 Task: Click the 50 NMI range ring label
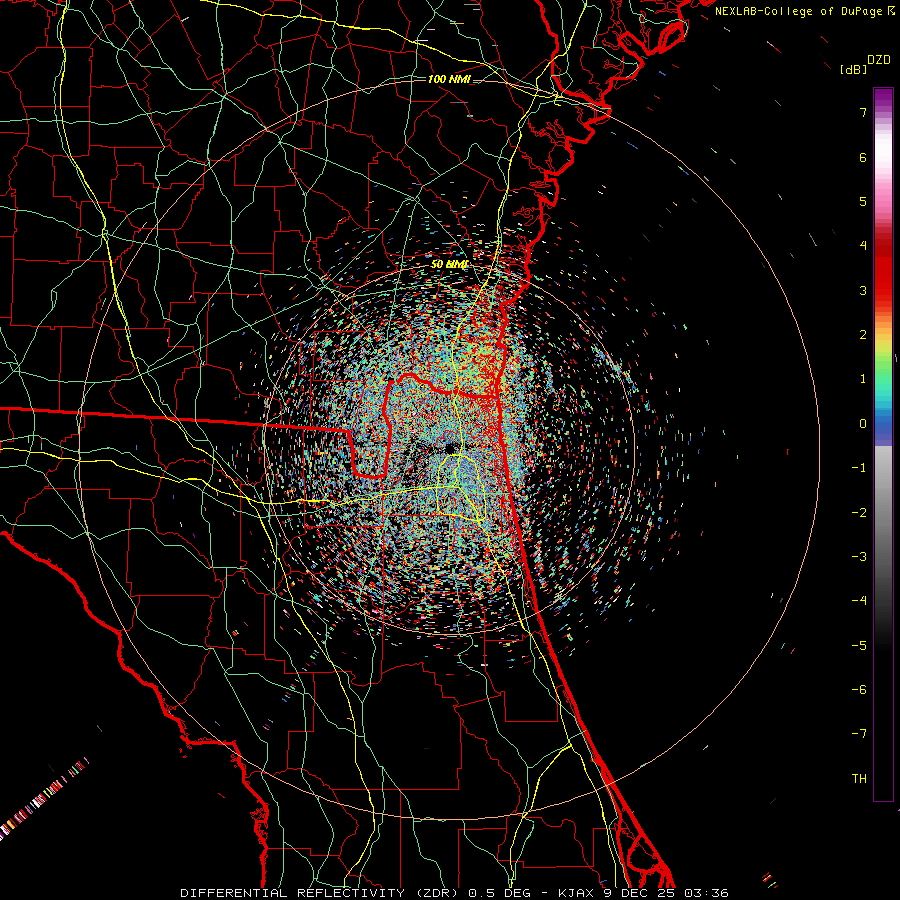tap(449, 264)
